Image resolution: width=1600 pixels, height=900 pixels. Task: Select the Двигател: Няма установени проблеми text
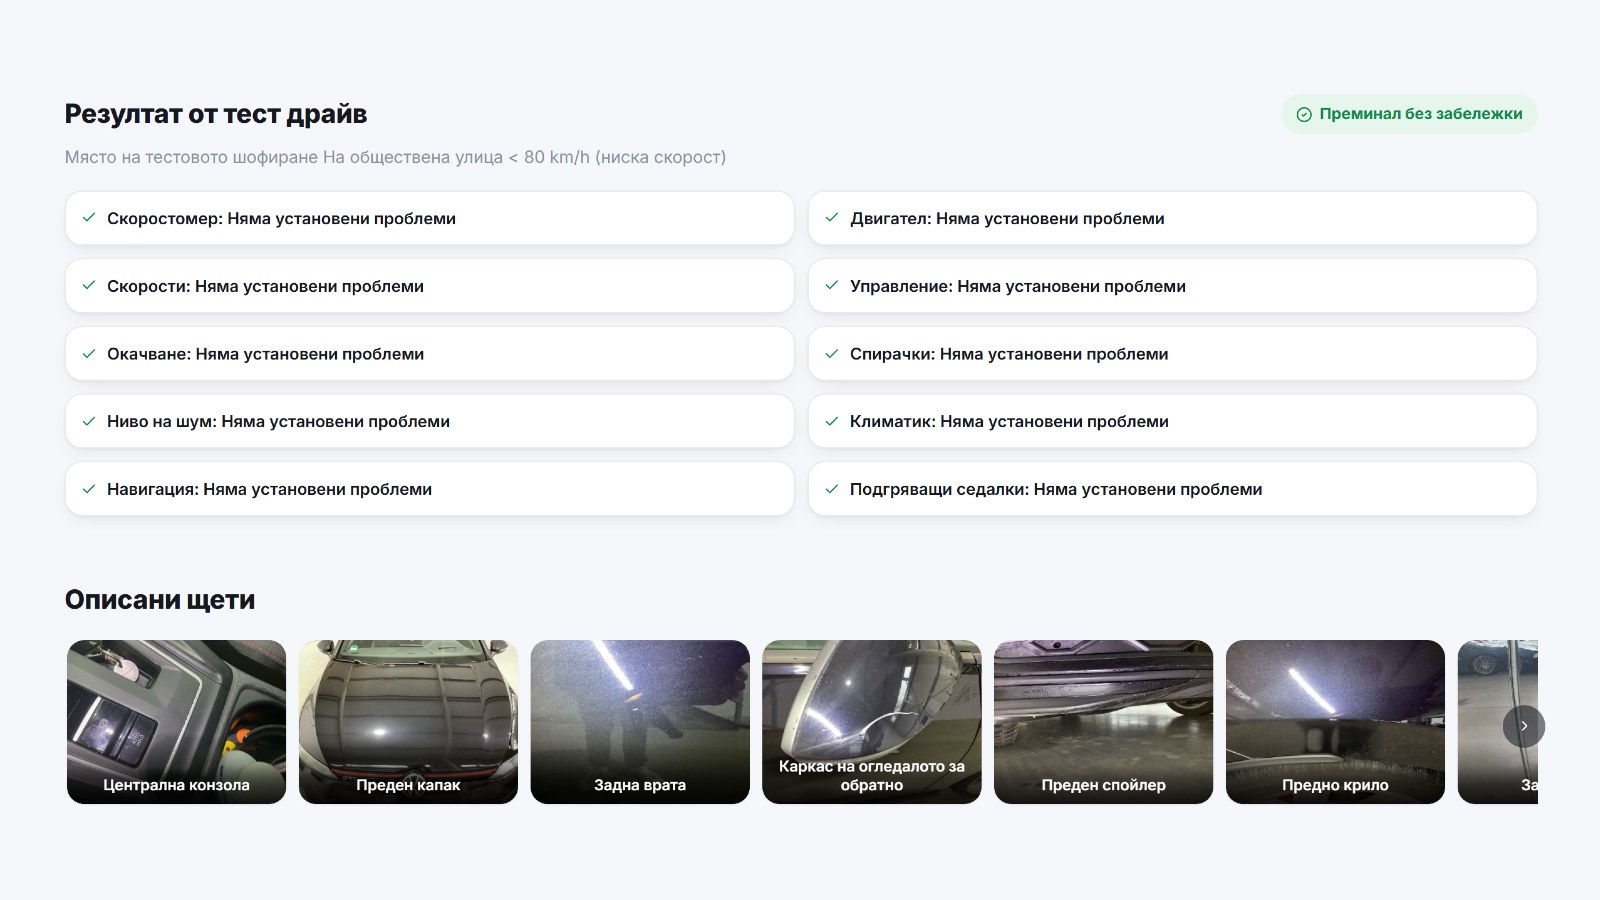pos(1007,218)
